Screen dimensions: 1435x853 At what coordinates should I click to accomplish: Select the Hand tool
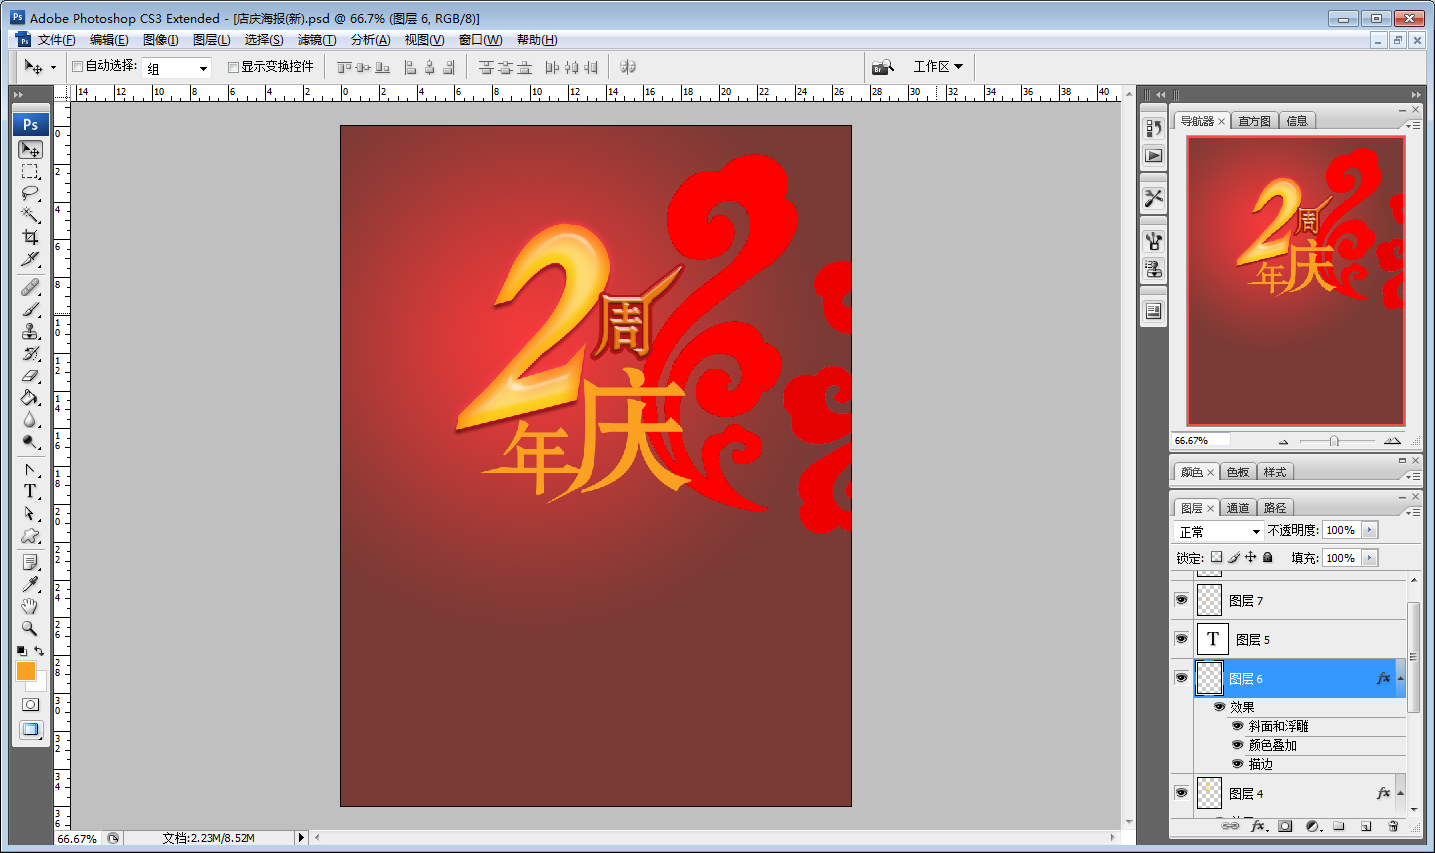(30, 607)
